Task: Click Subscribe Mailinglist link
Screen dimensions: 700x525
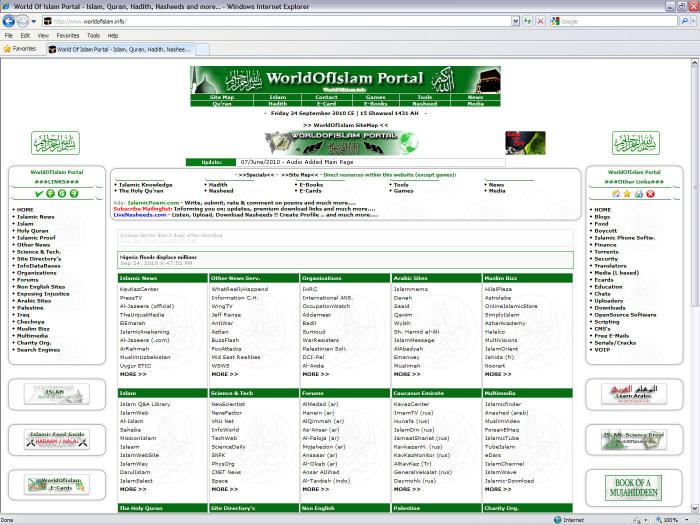Action: click(142, 208)
